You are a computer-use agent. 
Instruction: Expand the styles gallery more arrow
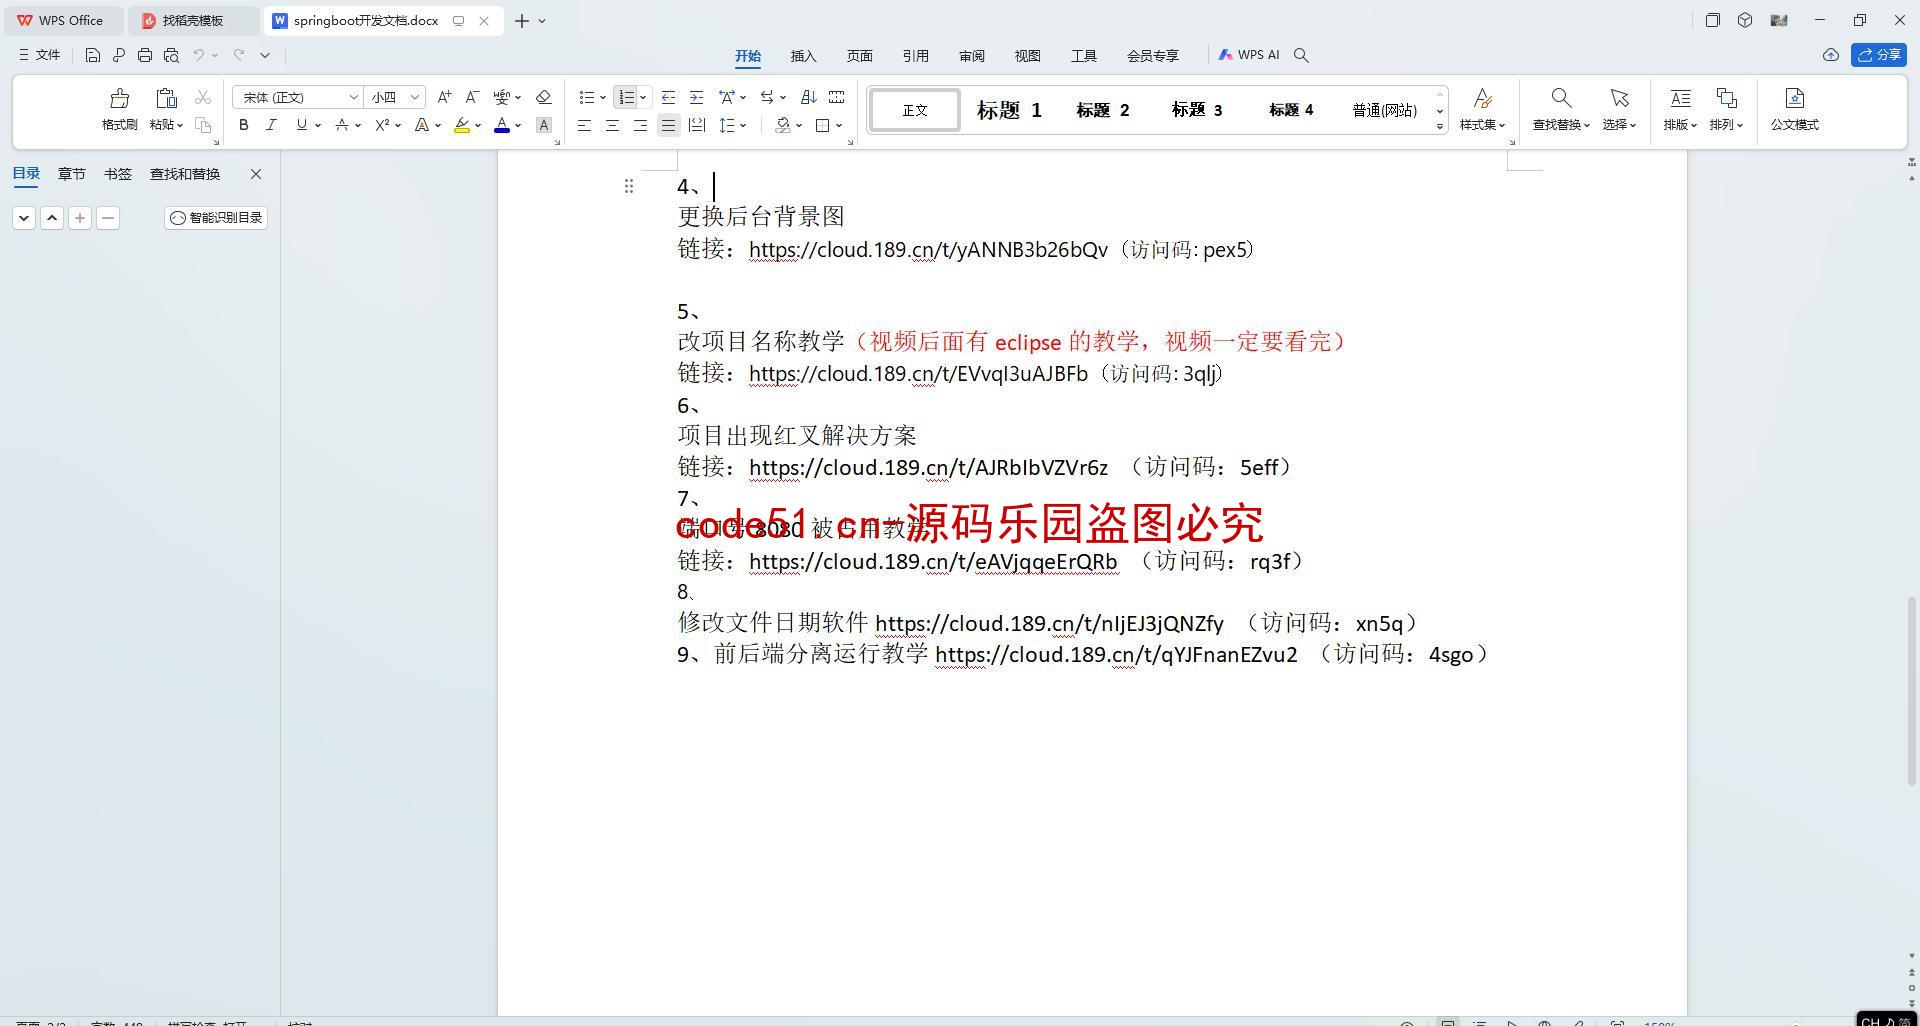coord(1440,126)
